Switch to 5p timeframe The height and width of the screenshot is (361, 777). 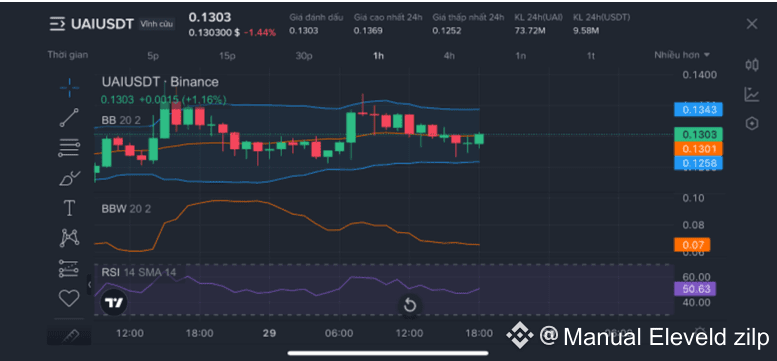click(153, 56)
